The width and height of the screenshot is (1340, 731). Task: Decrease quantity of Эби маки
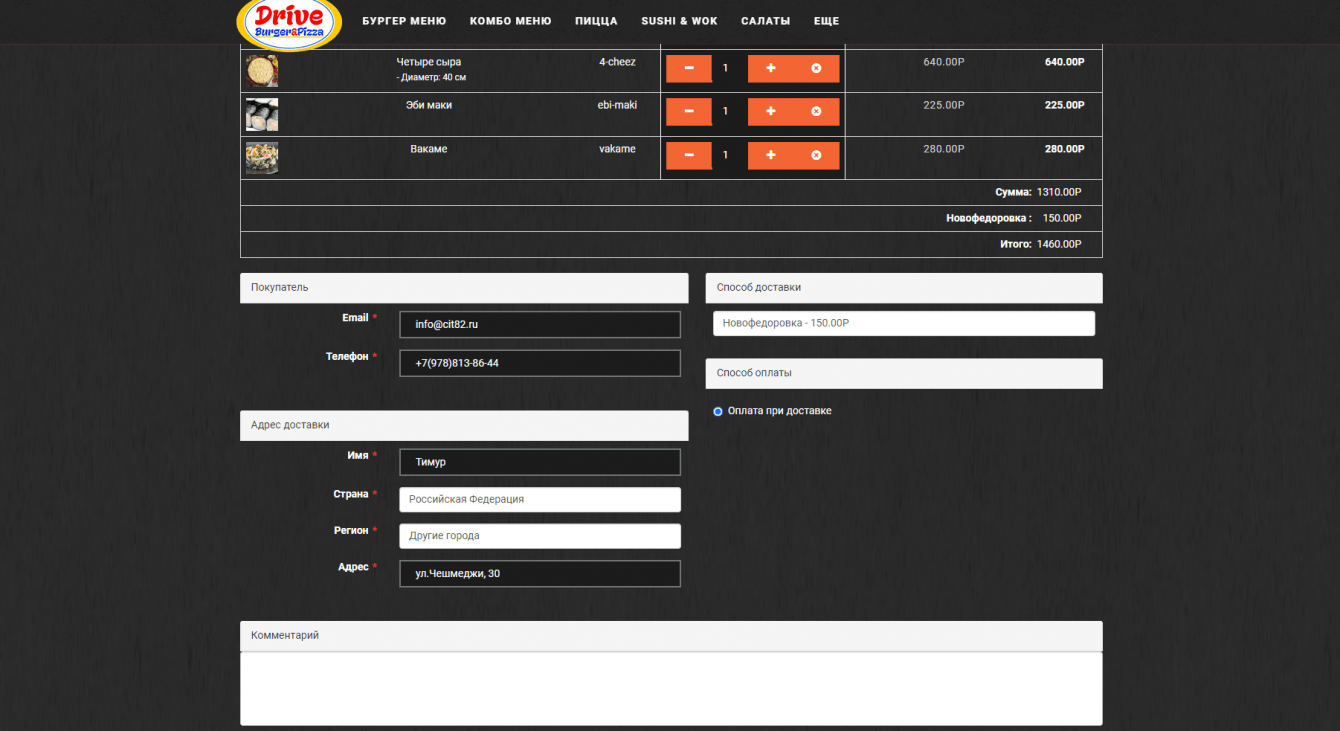tap(689, 111)
